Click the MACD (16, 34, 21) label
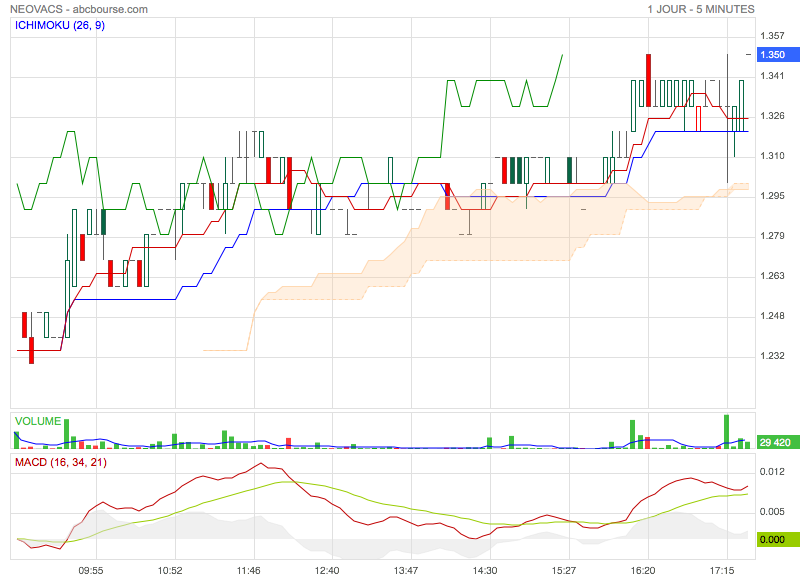The width and height of the screenshot is (800, 580). (61, 463)
